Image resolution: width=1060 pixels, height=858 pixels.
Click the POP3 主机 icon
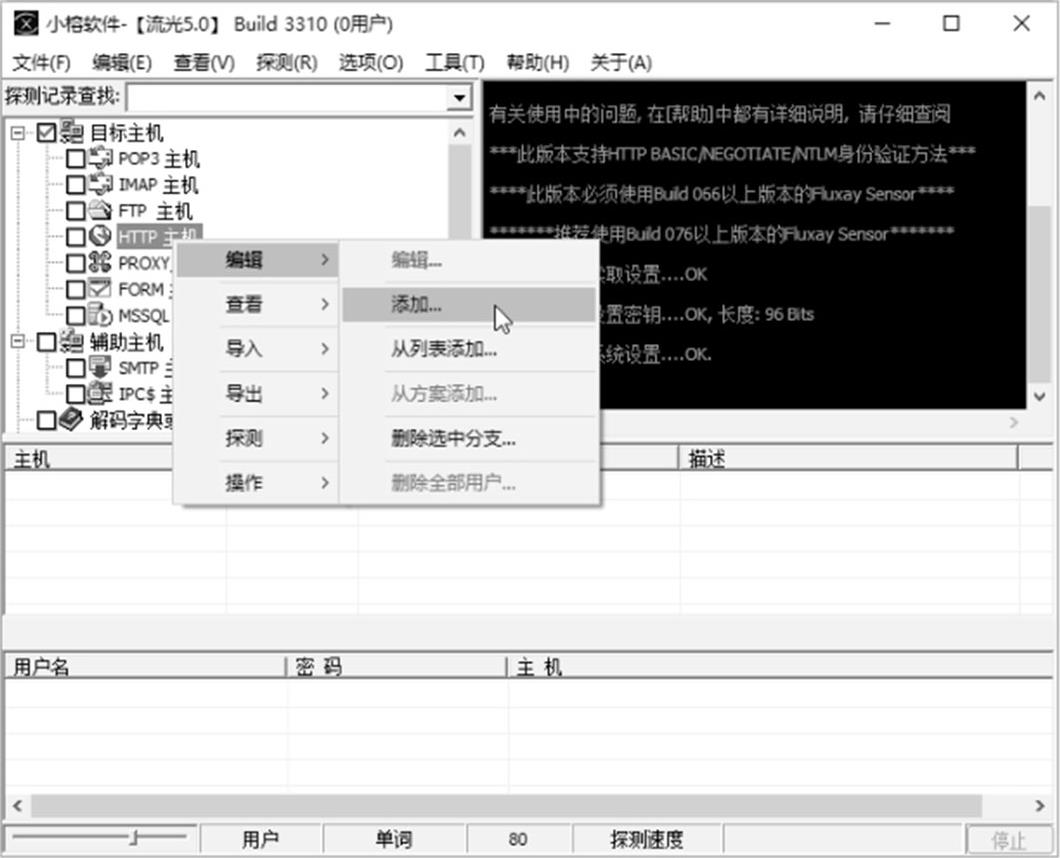tap(101, 158)
